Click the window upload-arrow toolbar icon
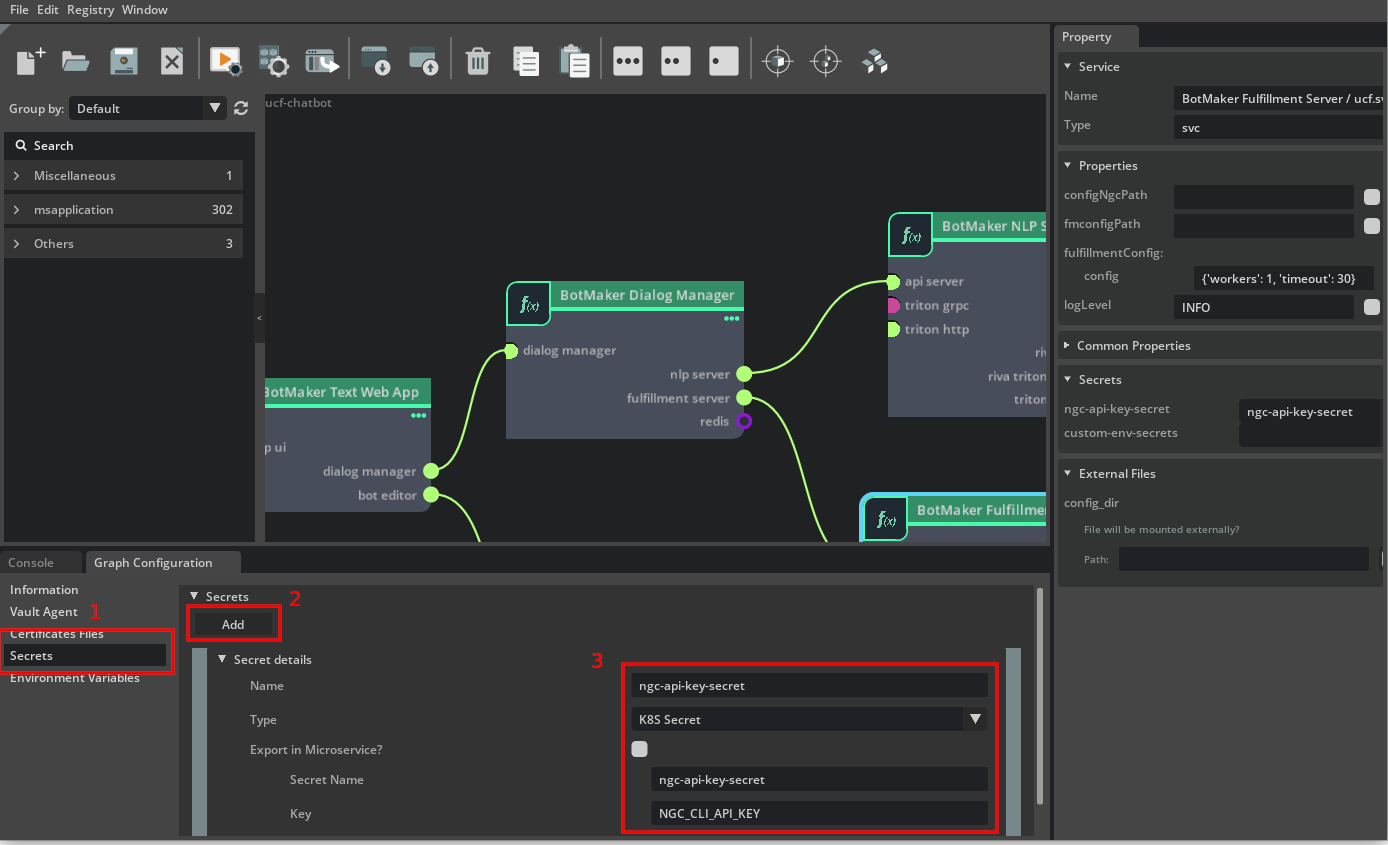Screen dimensions: 1388x845 [x=424, y=61]
